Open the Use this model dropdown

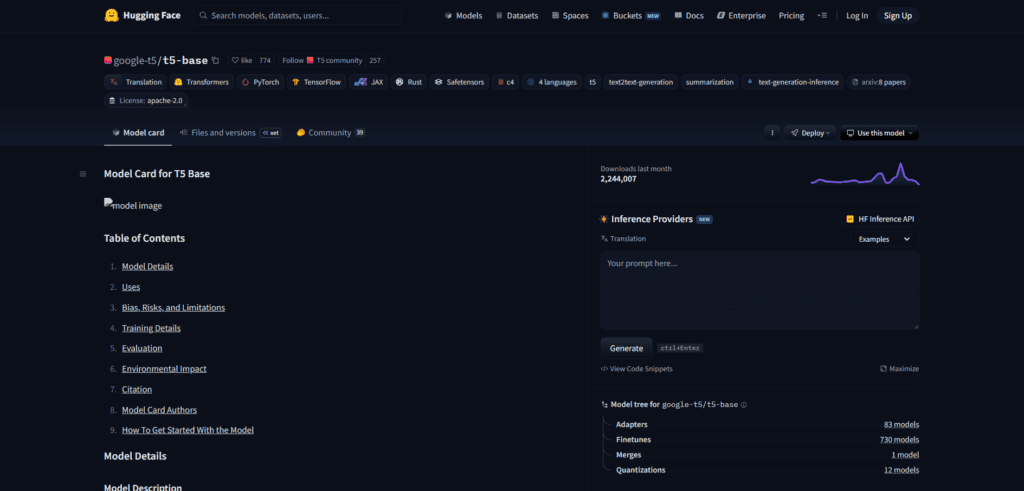tap(879, 133)
